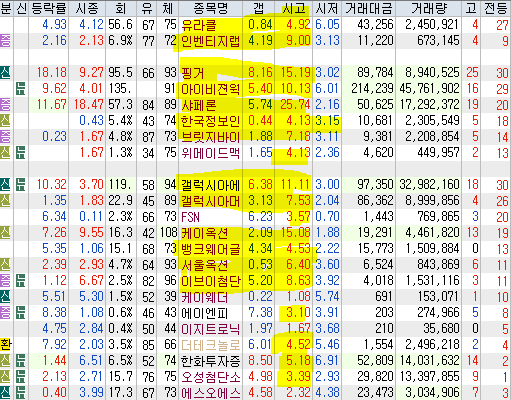Click the news icon in the 이브이첨단 row

coord(21,281)
